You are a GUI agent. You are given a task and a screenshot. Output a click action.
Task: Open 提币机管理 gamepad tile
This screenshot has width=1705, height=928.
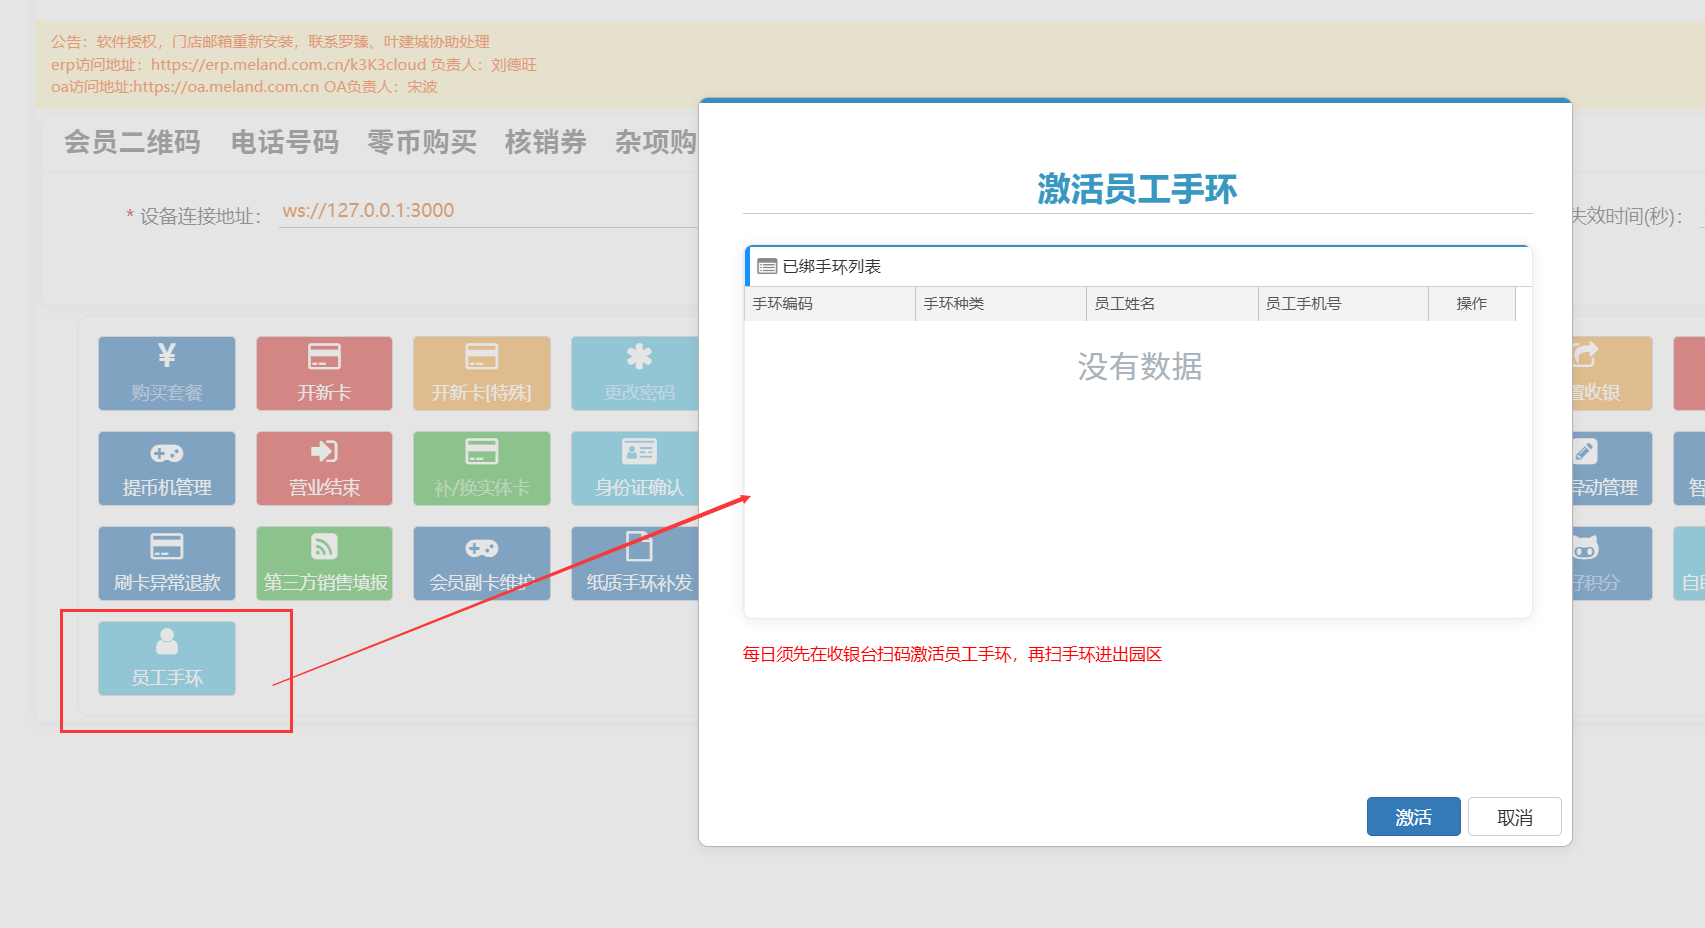click(166, 468)
